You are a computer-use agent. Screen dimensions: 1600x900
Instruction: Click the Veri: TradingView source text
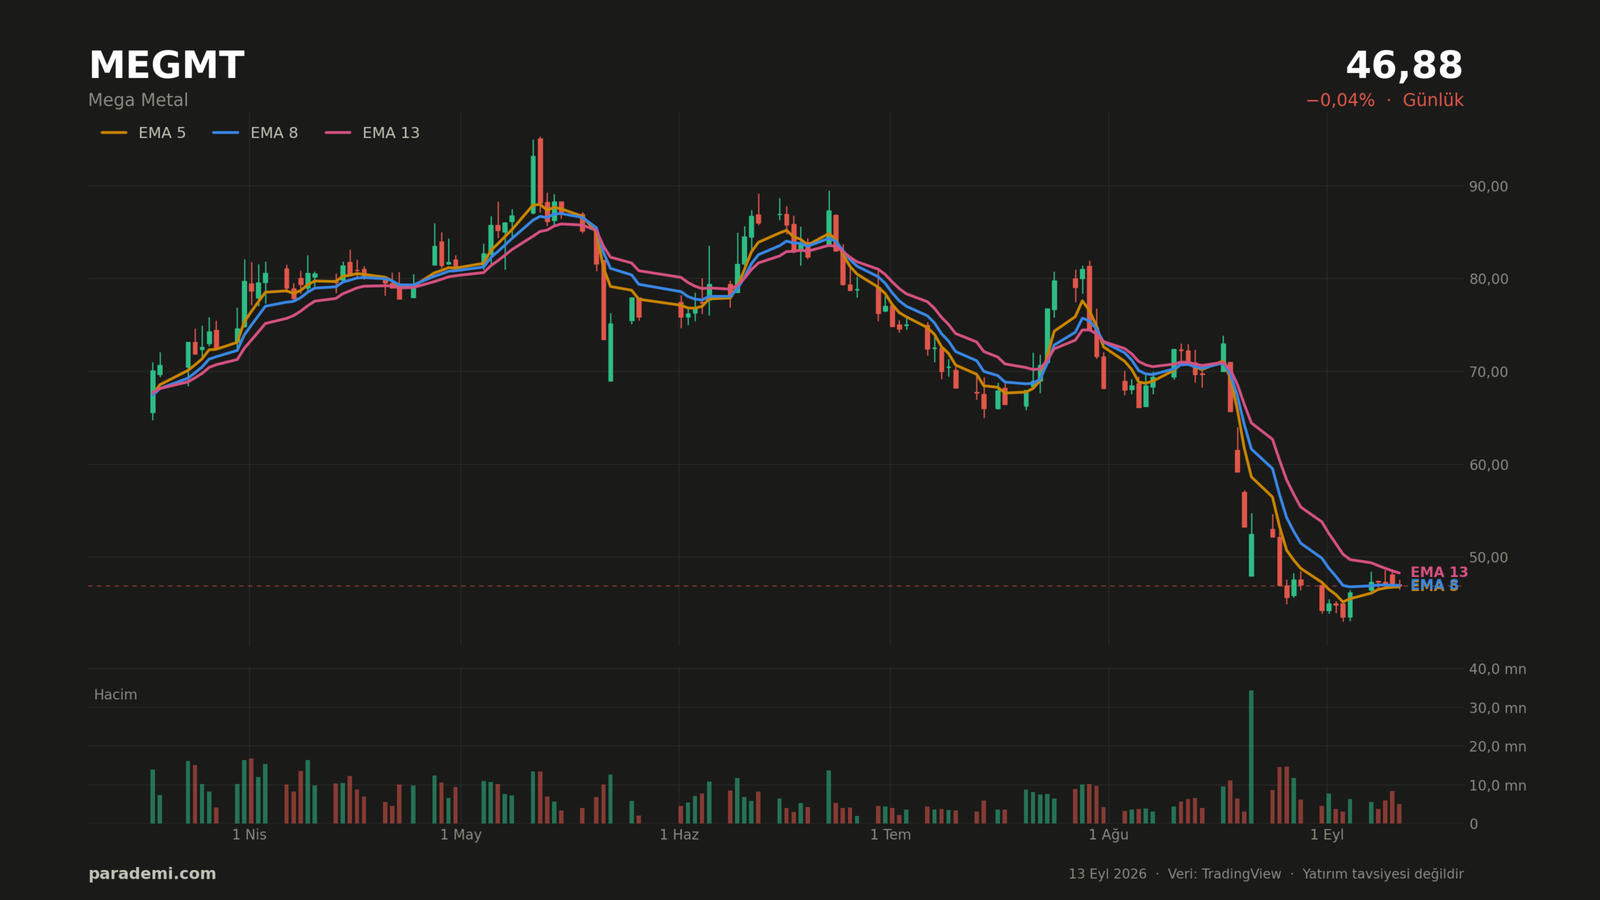pos(1224,874)
